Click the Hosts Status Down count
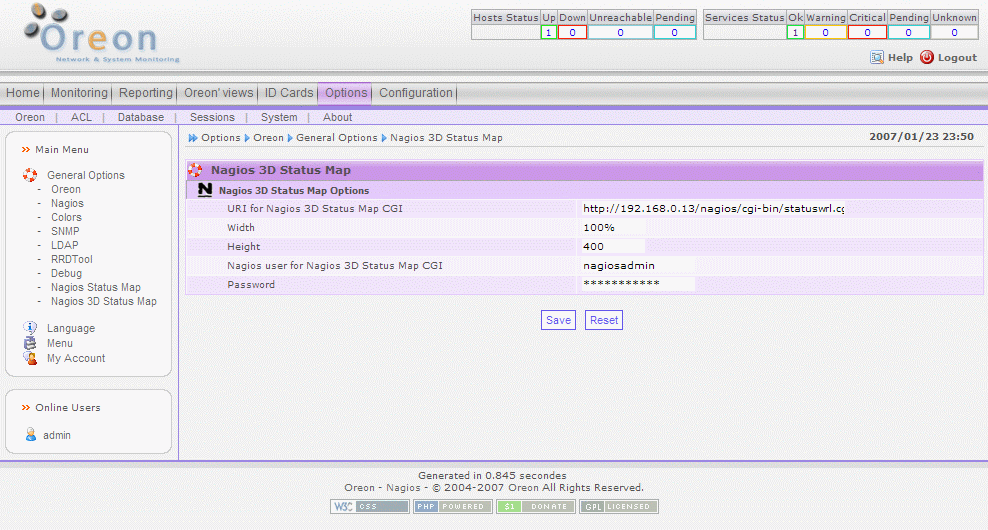 572,33
